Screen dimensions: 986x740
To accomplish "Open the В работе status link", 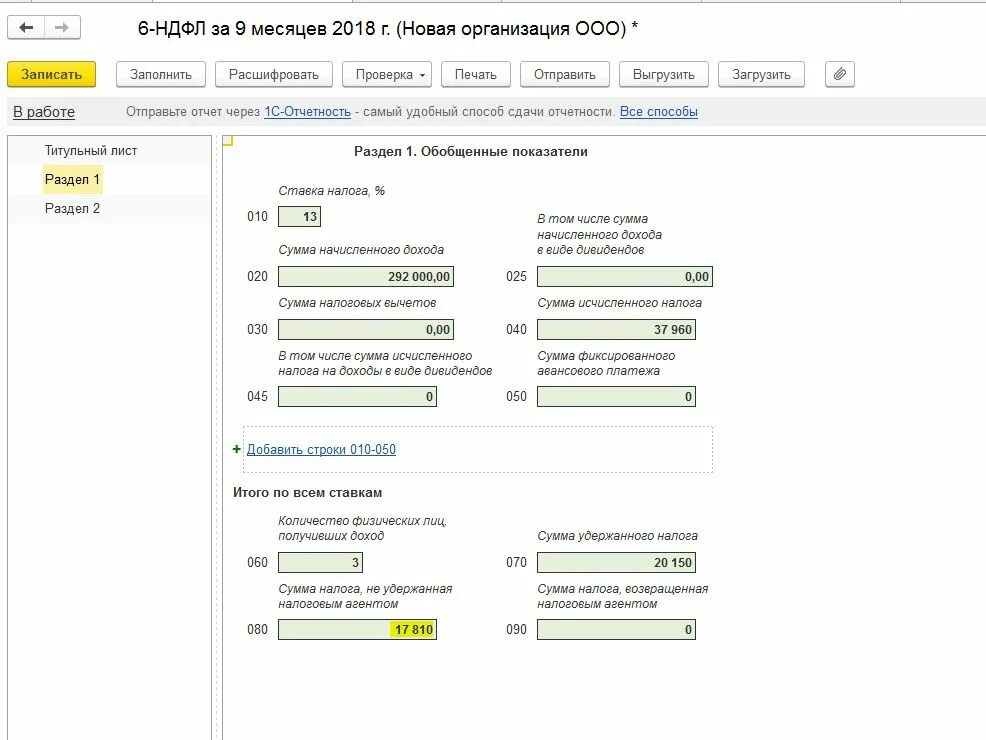I will (x=48, y=111).
